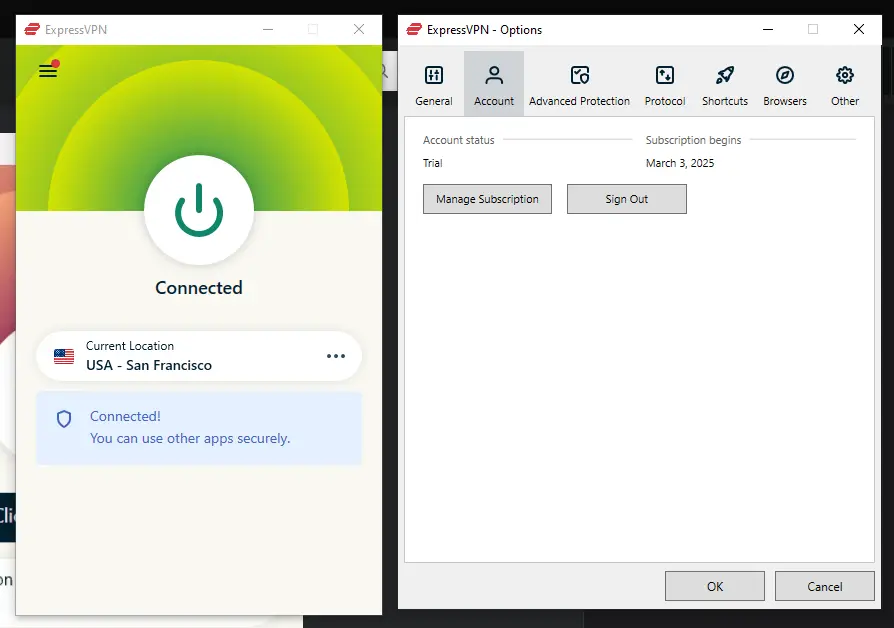Click the 'Trial' account status text
This screenshot has height=628, width=894.
tap(433, 163)
